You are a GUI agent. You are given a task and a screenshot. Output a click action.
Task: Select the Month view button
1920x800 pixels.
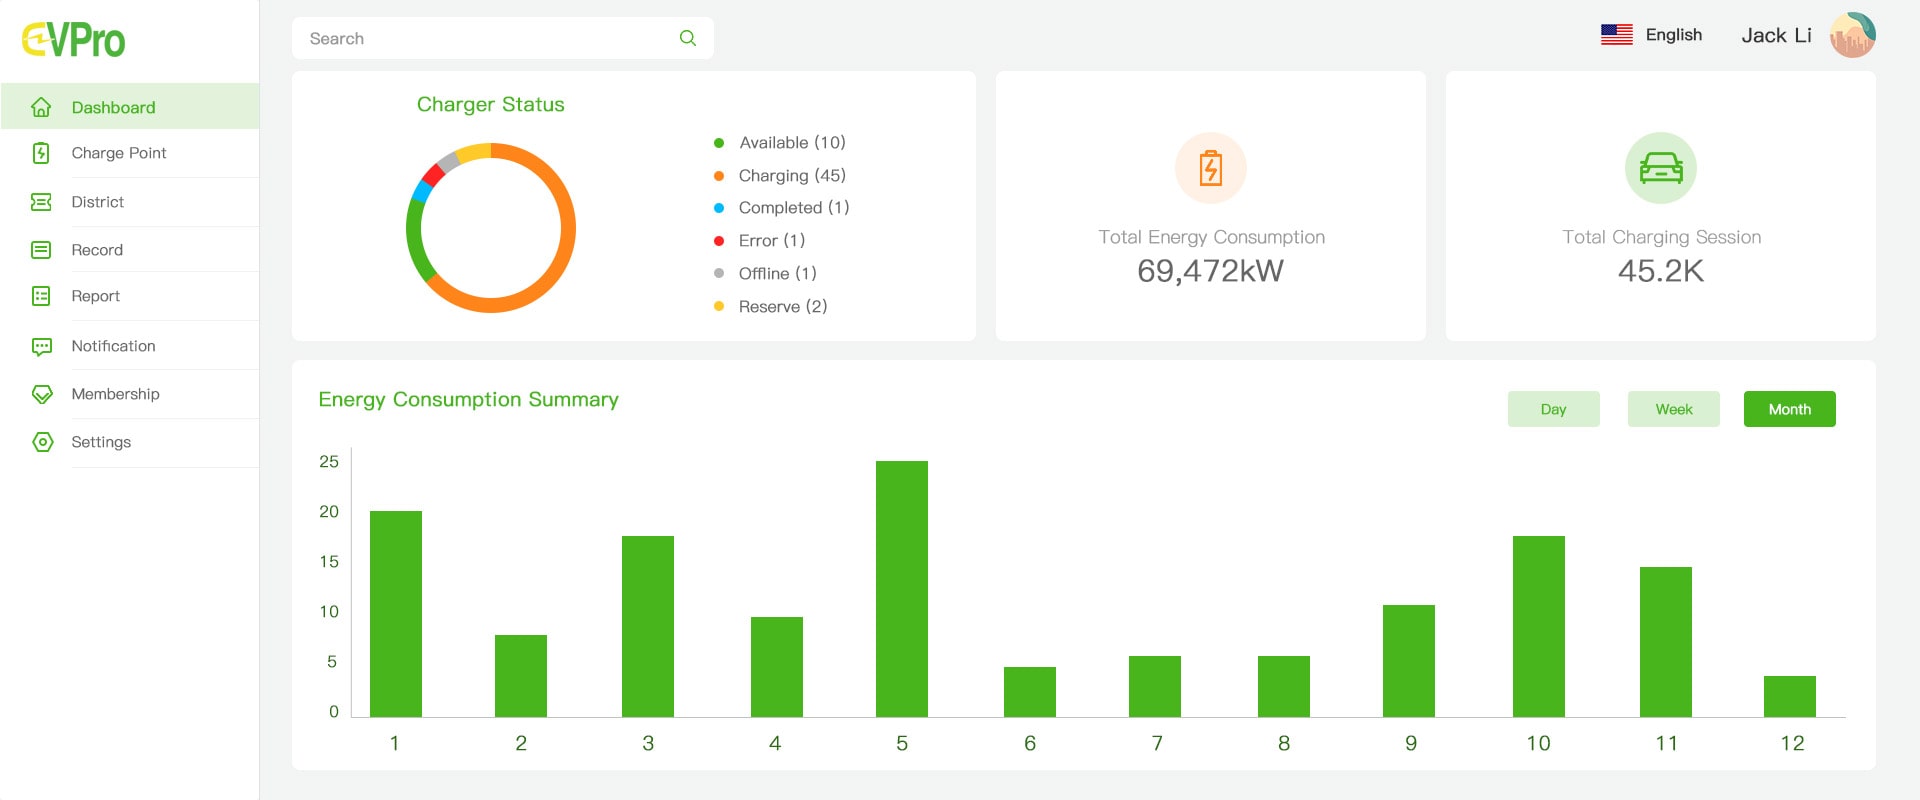click(1789, 409)
